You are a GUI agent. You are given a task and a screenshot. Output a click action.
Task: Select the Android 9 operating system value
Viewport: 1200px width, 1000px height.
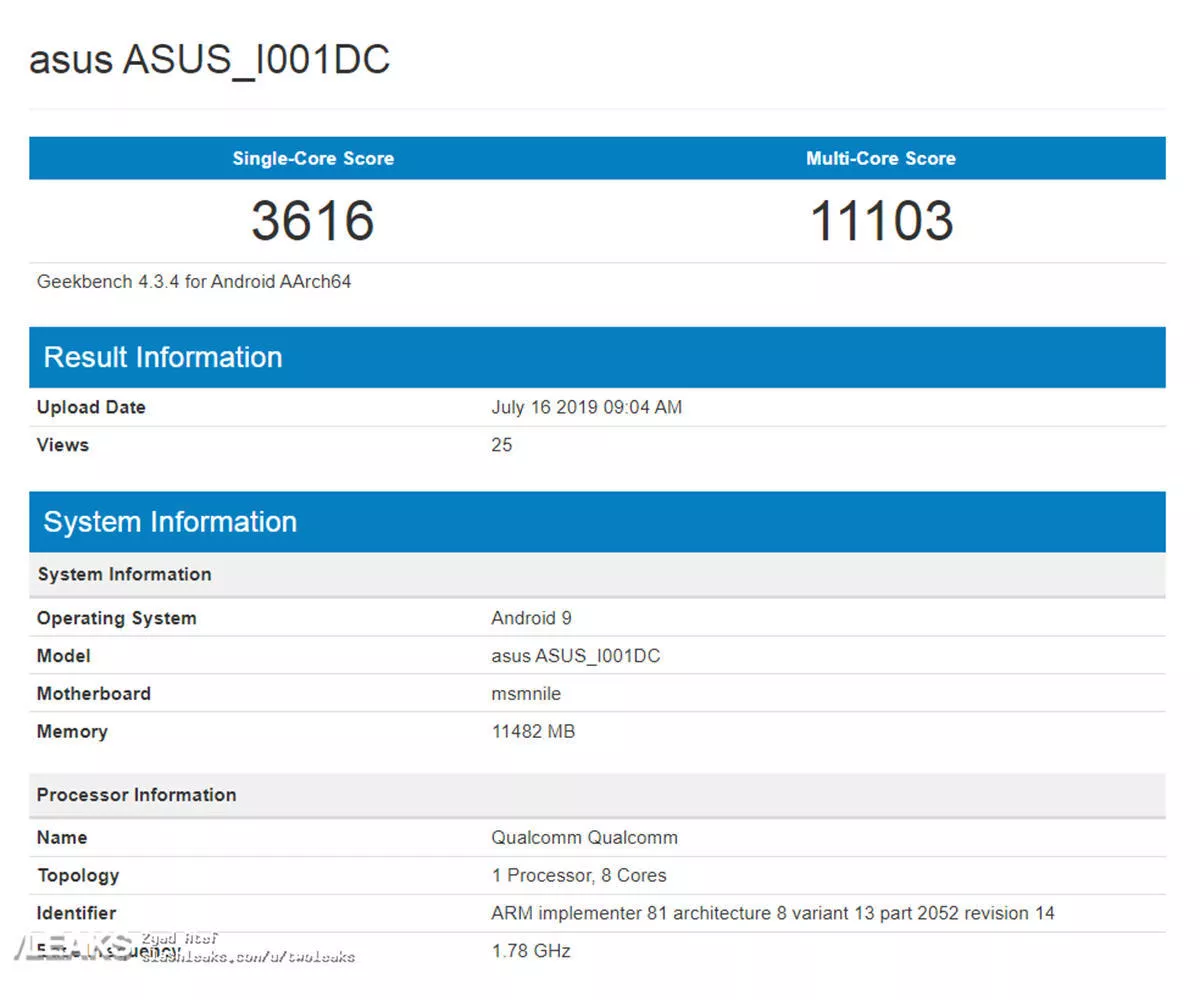[531, 618]
